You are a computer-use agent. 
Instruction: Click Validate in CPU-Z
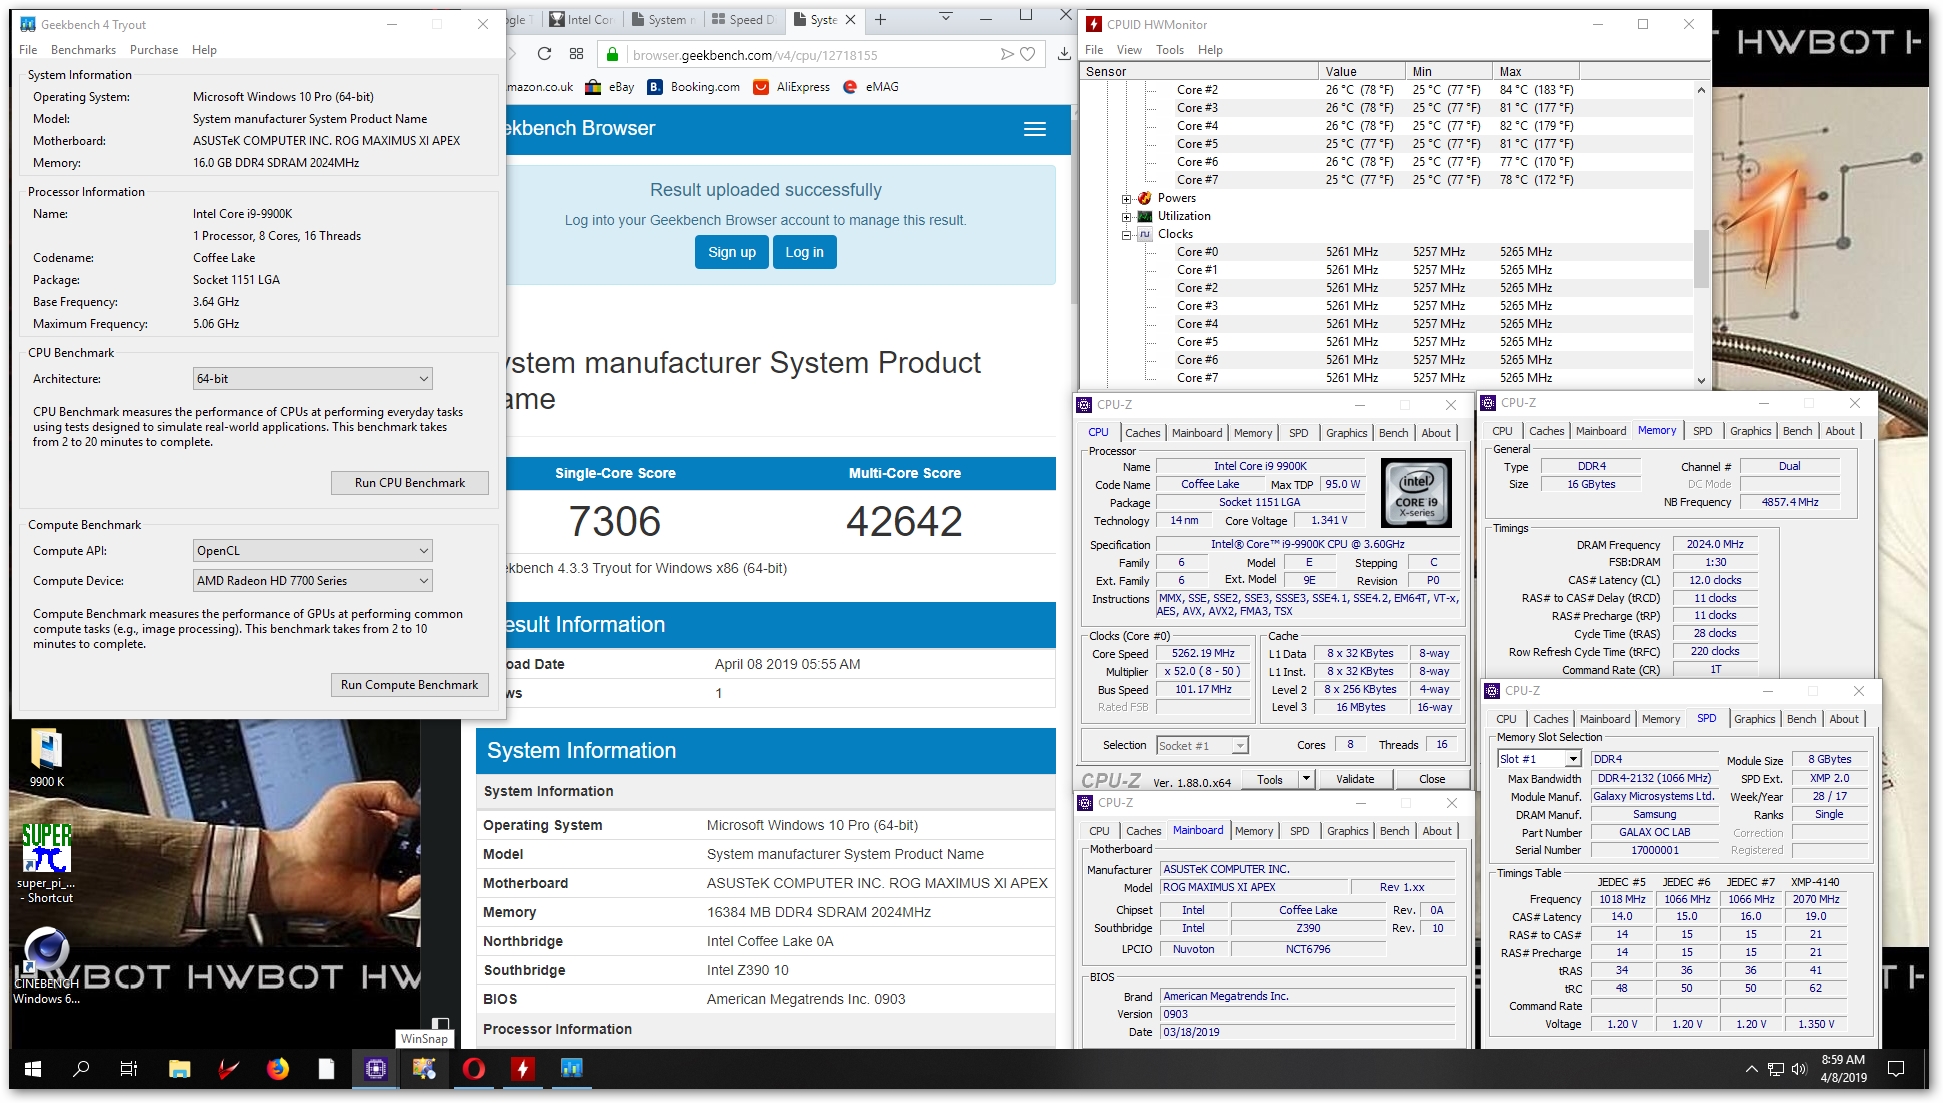pyautogui.click(x=1355, y=779)
